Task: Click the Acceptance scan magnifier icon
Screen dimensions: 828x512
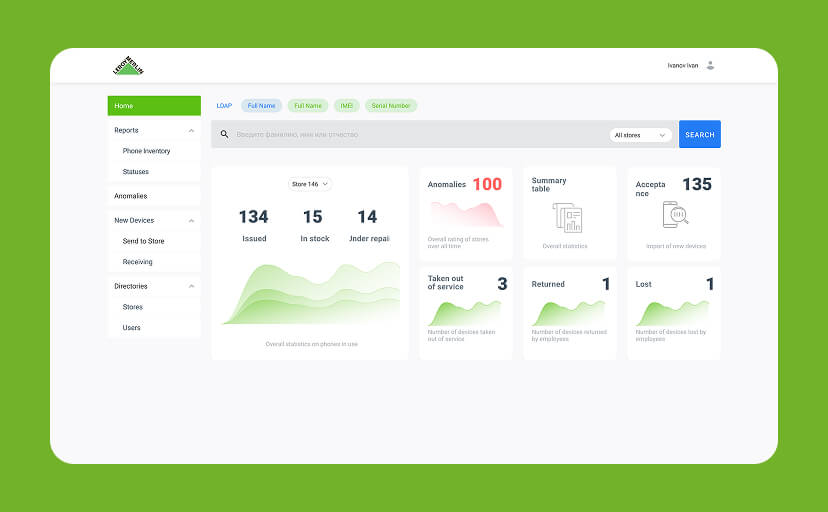Action: click(x=676, y=213)
